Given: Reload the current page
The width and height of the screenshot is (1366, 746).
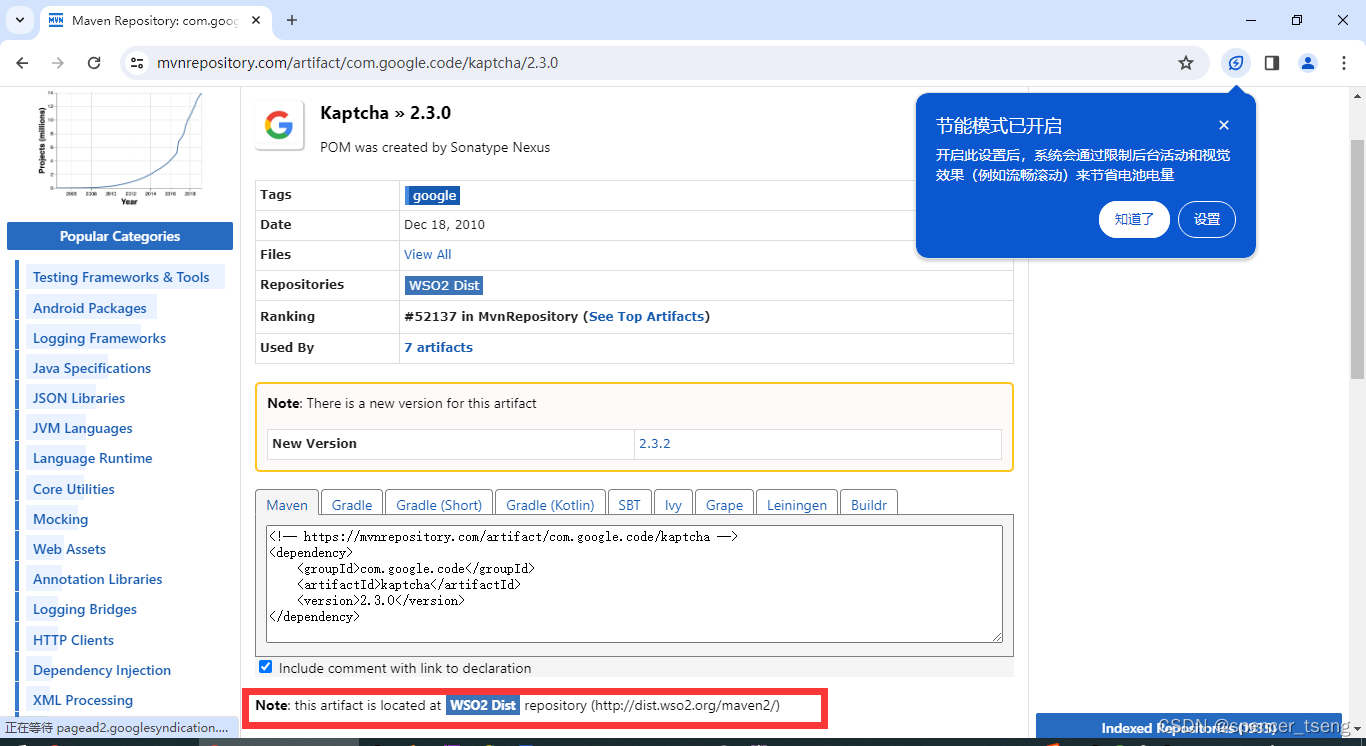Looking at the screenshot, I should (x=94, y=62).
